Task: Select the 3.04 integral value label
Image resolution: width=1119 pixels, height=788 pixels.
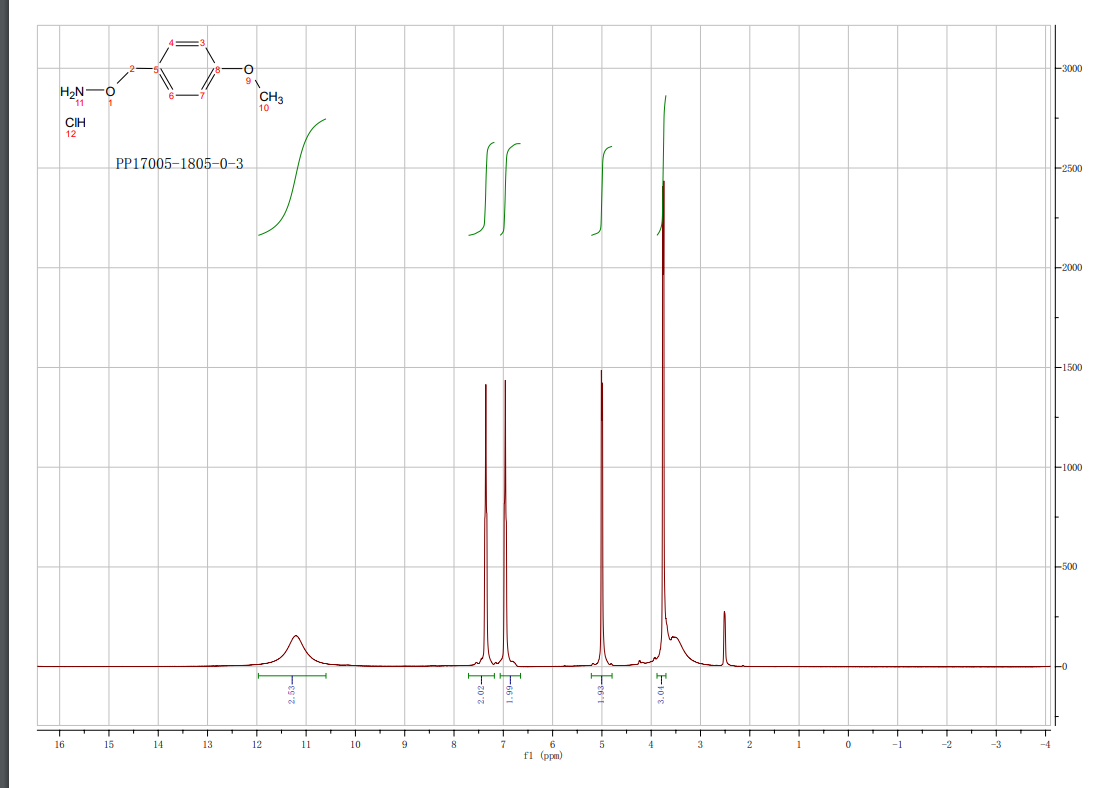Action: pos(661,693)
